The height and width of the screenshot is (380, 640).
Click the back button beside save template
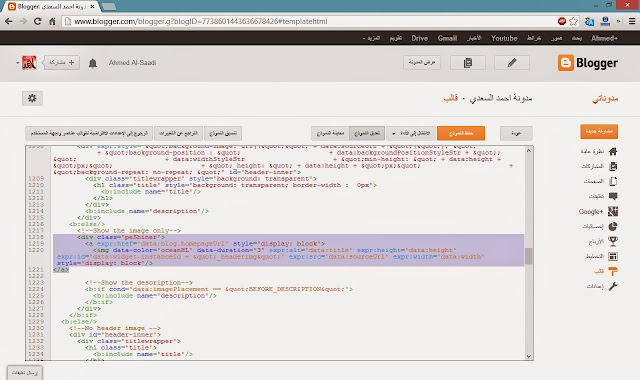516,133
